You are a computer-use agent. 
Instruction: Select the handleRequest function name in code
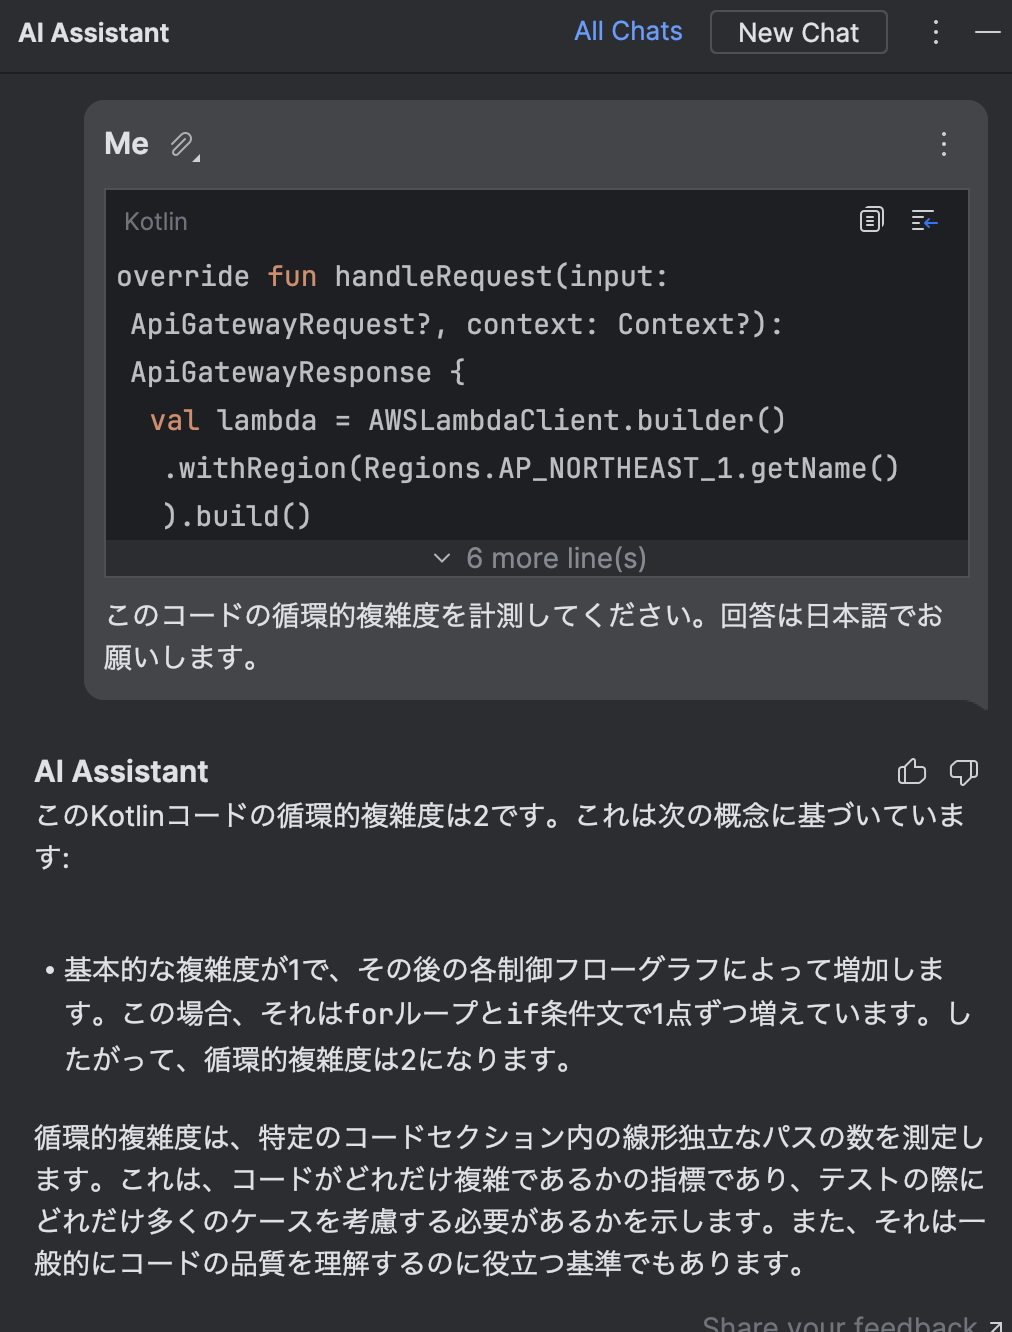point(443,276)
